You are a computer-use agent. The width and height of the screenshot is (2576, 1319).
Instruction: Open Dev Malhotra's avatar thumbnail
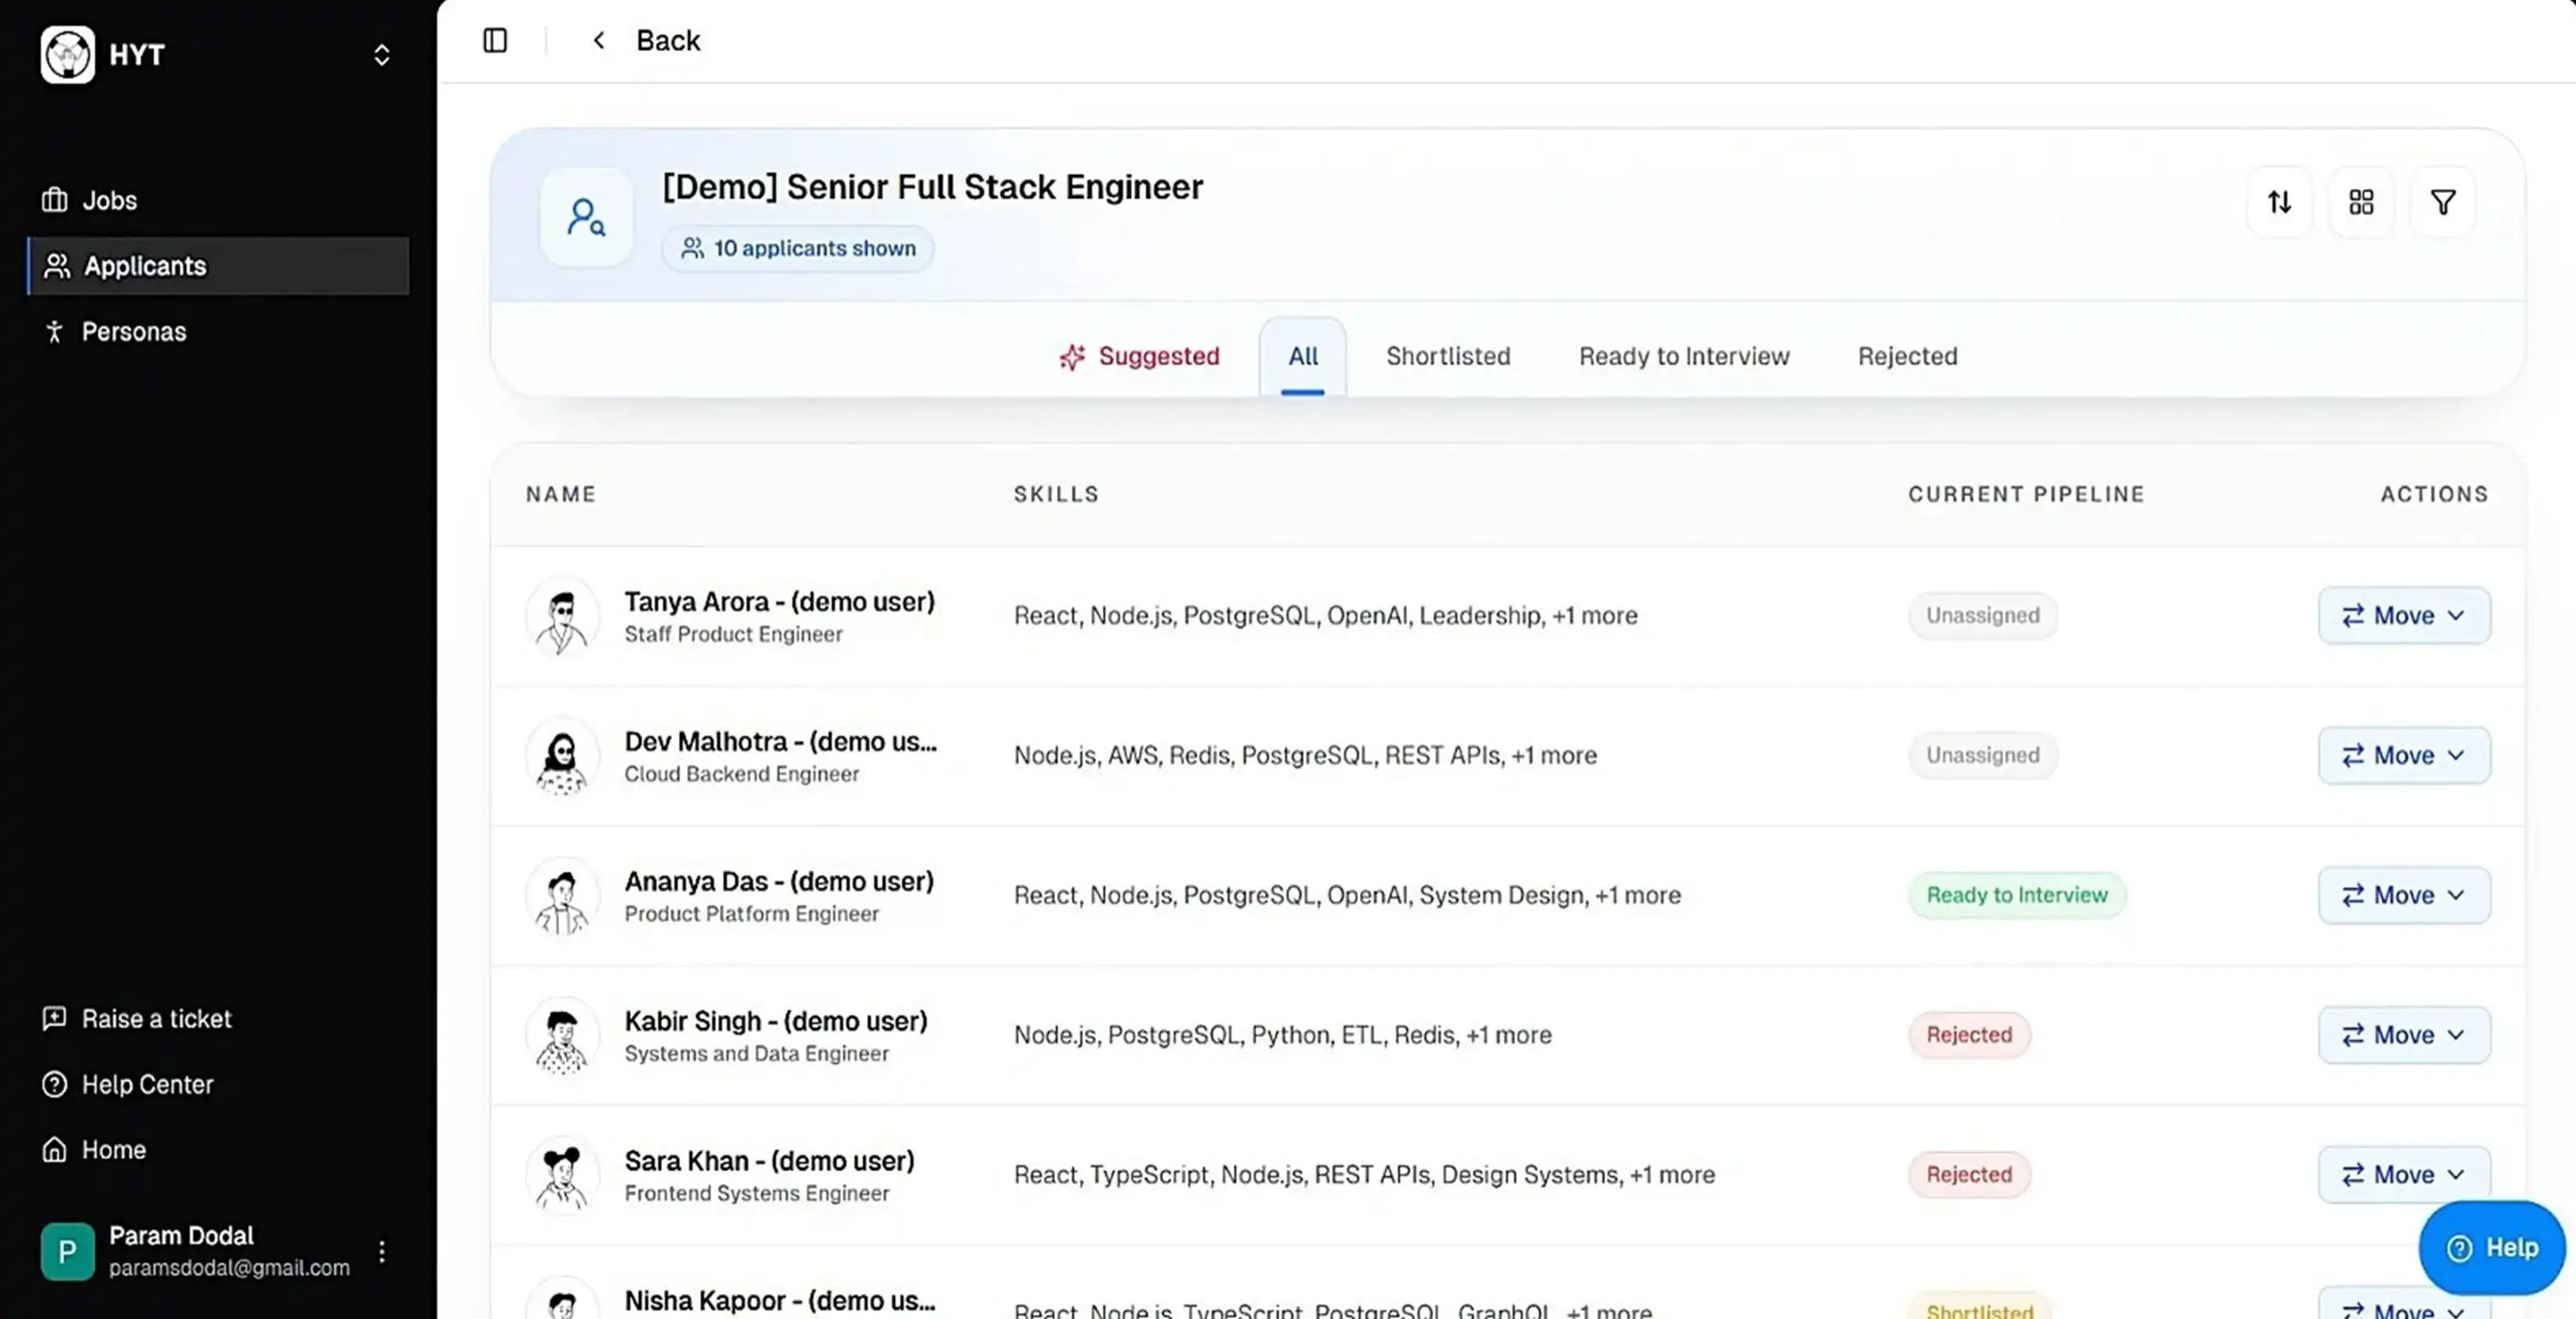[562, 756]
